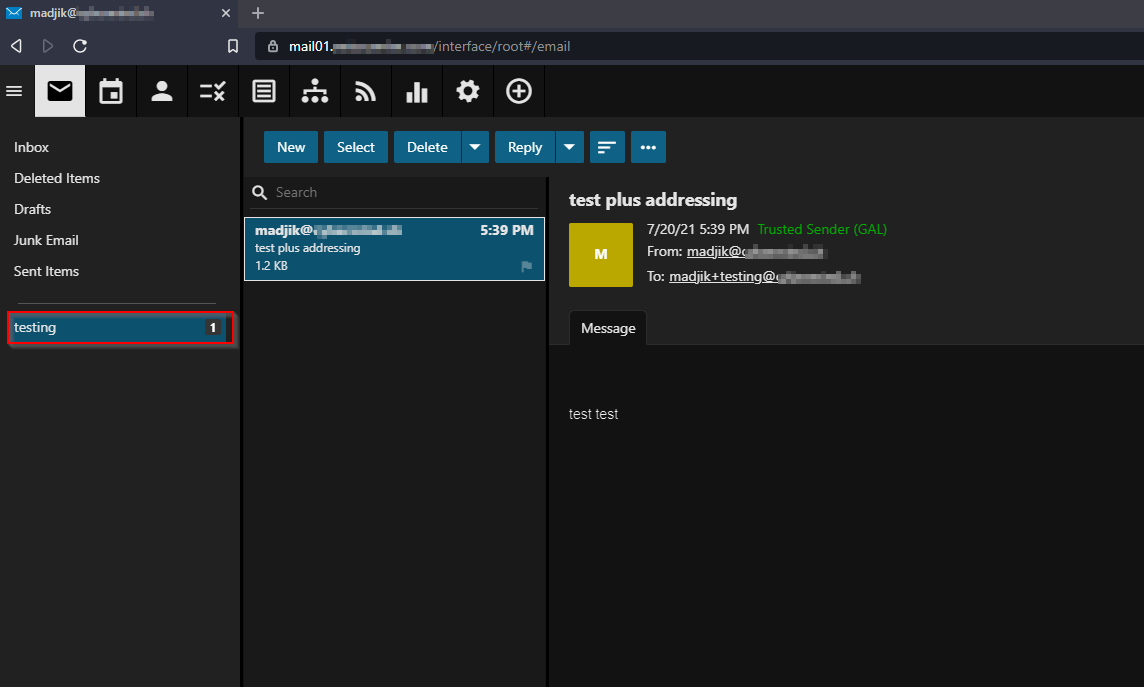Open the Notes icon

pos(264,92)
